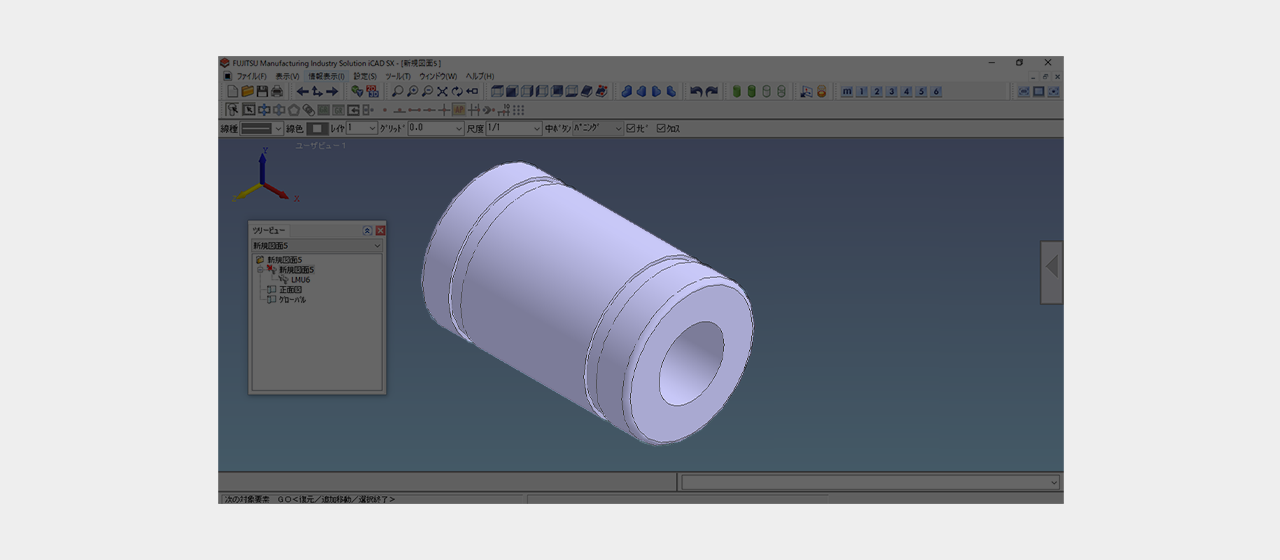The height and width of the screenshot is (560, 1280).
Task: Select LMU6 in the tree view
Action: pos(300,280)
